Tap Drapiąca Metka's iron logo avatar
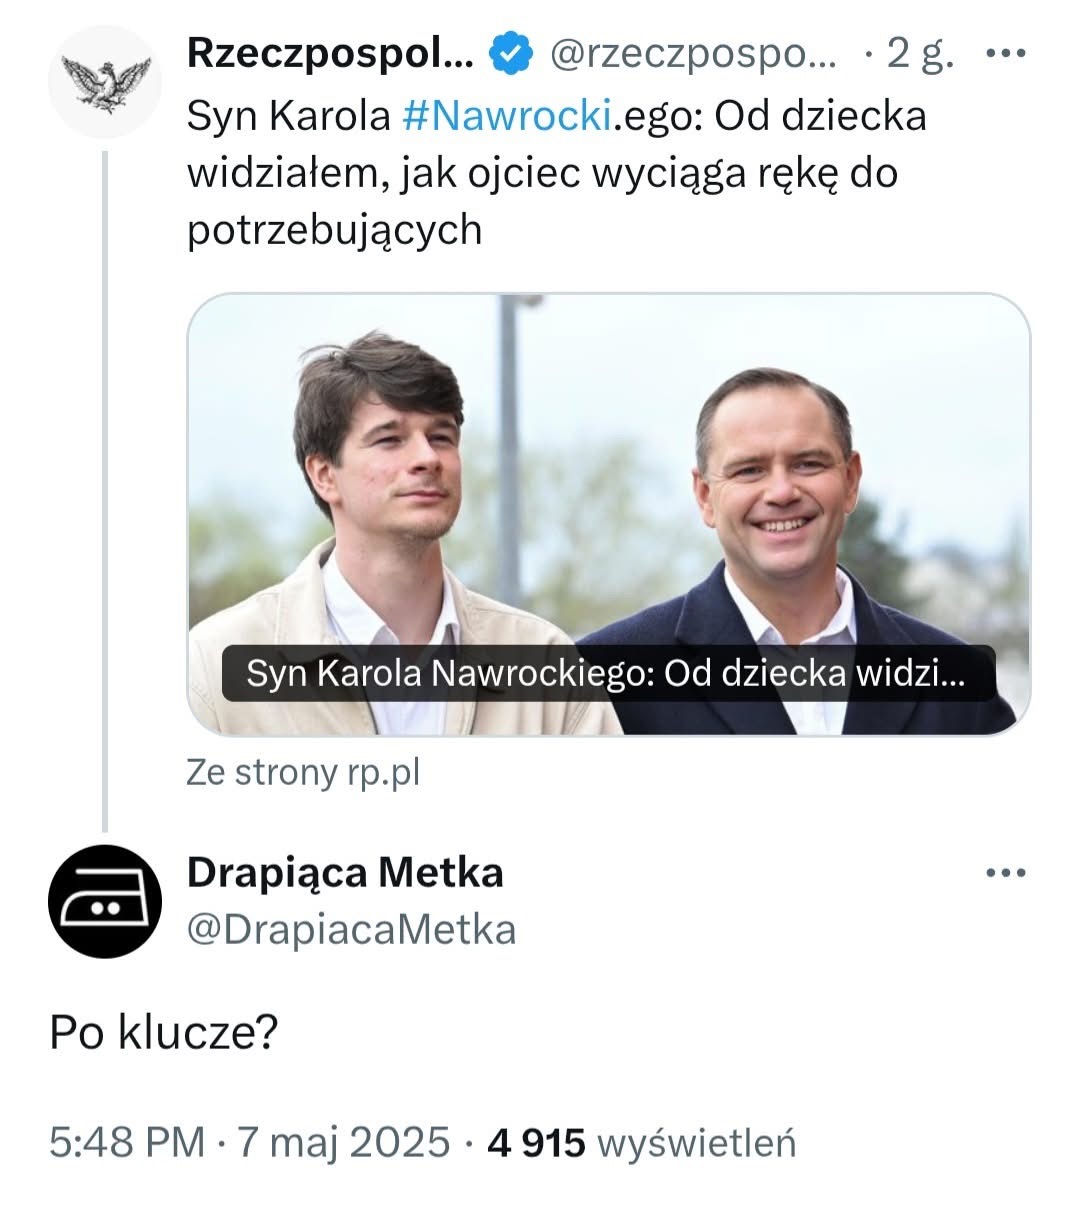This screenshot has height=1229, width=1080. click(105, 901)
